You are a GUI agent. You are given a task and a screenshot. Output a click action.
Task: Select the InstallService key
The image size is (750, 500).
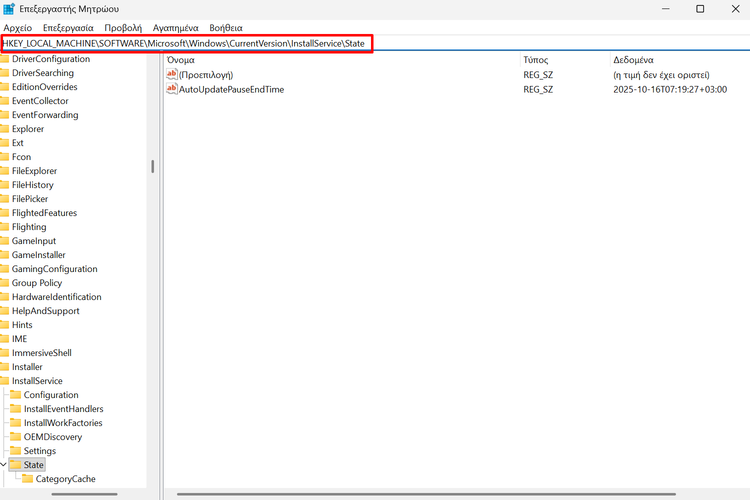(37, 381)
